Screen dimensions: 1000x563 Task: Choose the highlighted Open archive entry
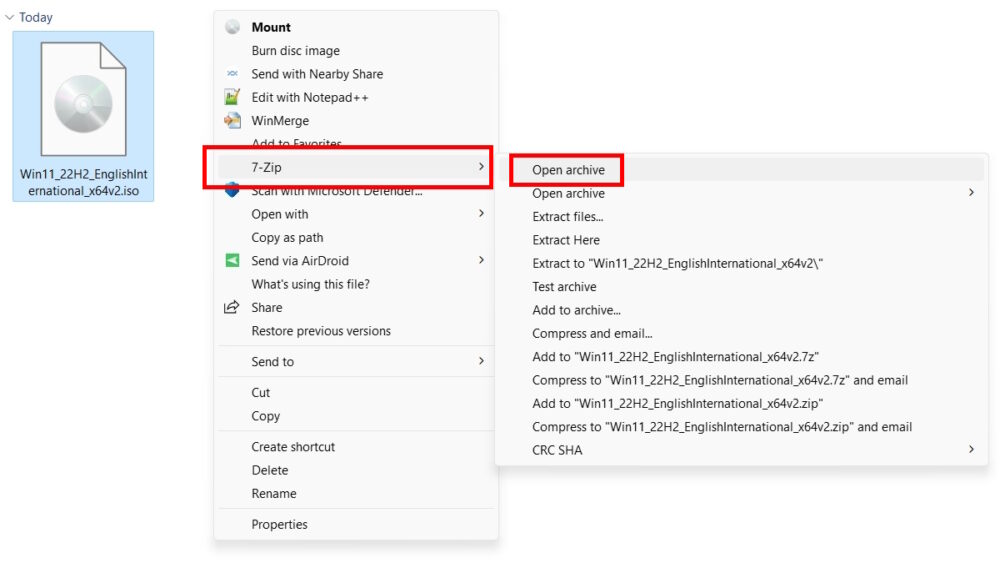(568, 170)
